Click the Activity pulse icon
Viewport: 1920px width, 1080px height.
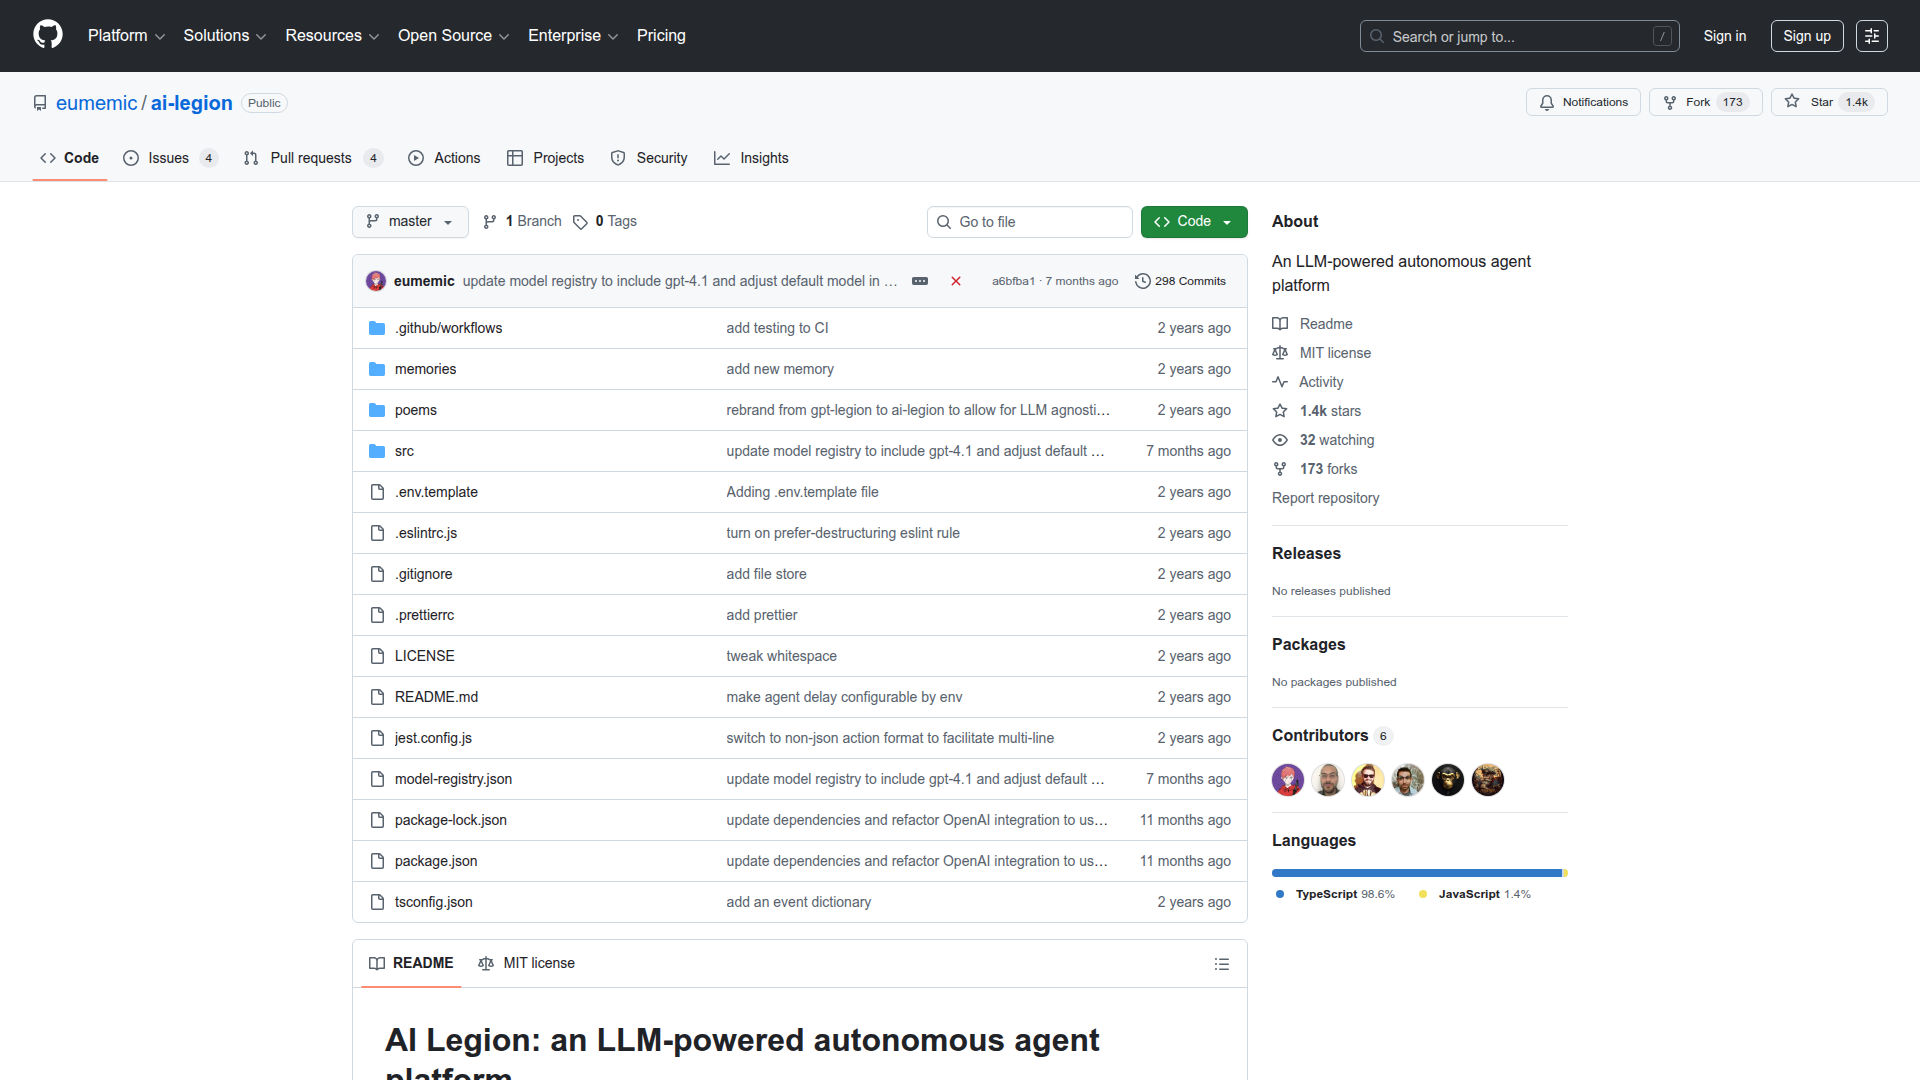[x=1280, y=382]
